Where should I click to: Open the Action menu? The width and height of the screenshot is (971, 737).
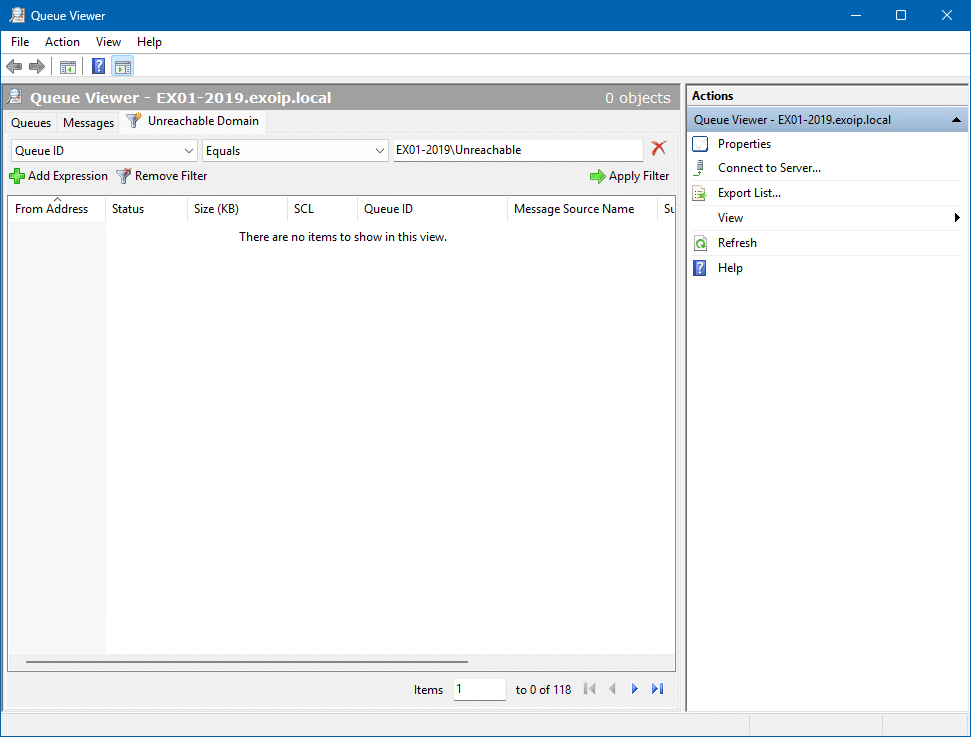pos(62,42)
